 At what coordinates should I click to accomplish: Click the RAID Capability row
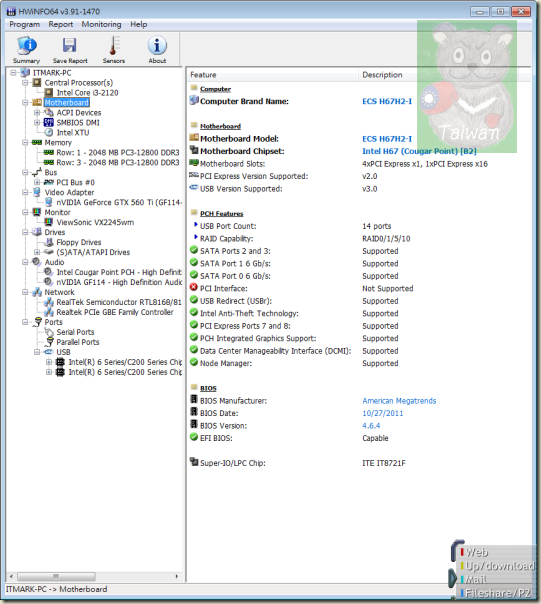coord(358,238)
